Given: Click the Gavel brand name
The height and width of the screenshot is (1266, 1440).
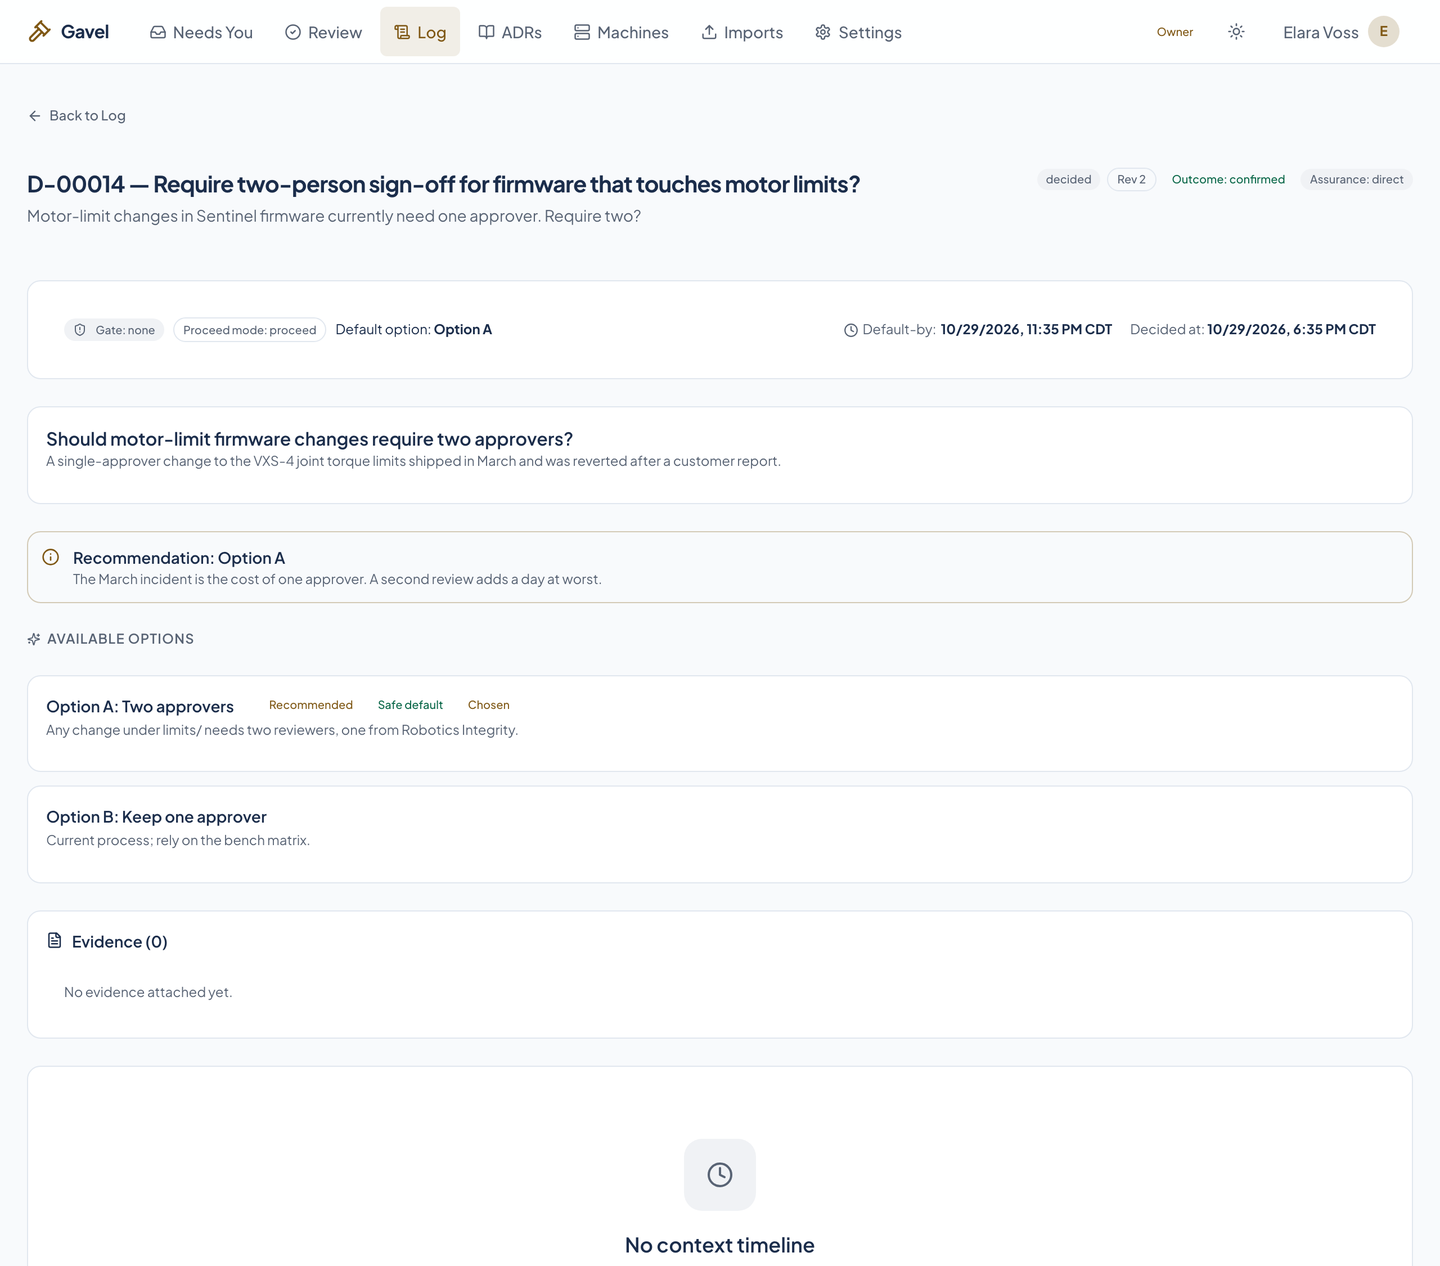Looking at the screenshot, I should tap(85, 32).
